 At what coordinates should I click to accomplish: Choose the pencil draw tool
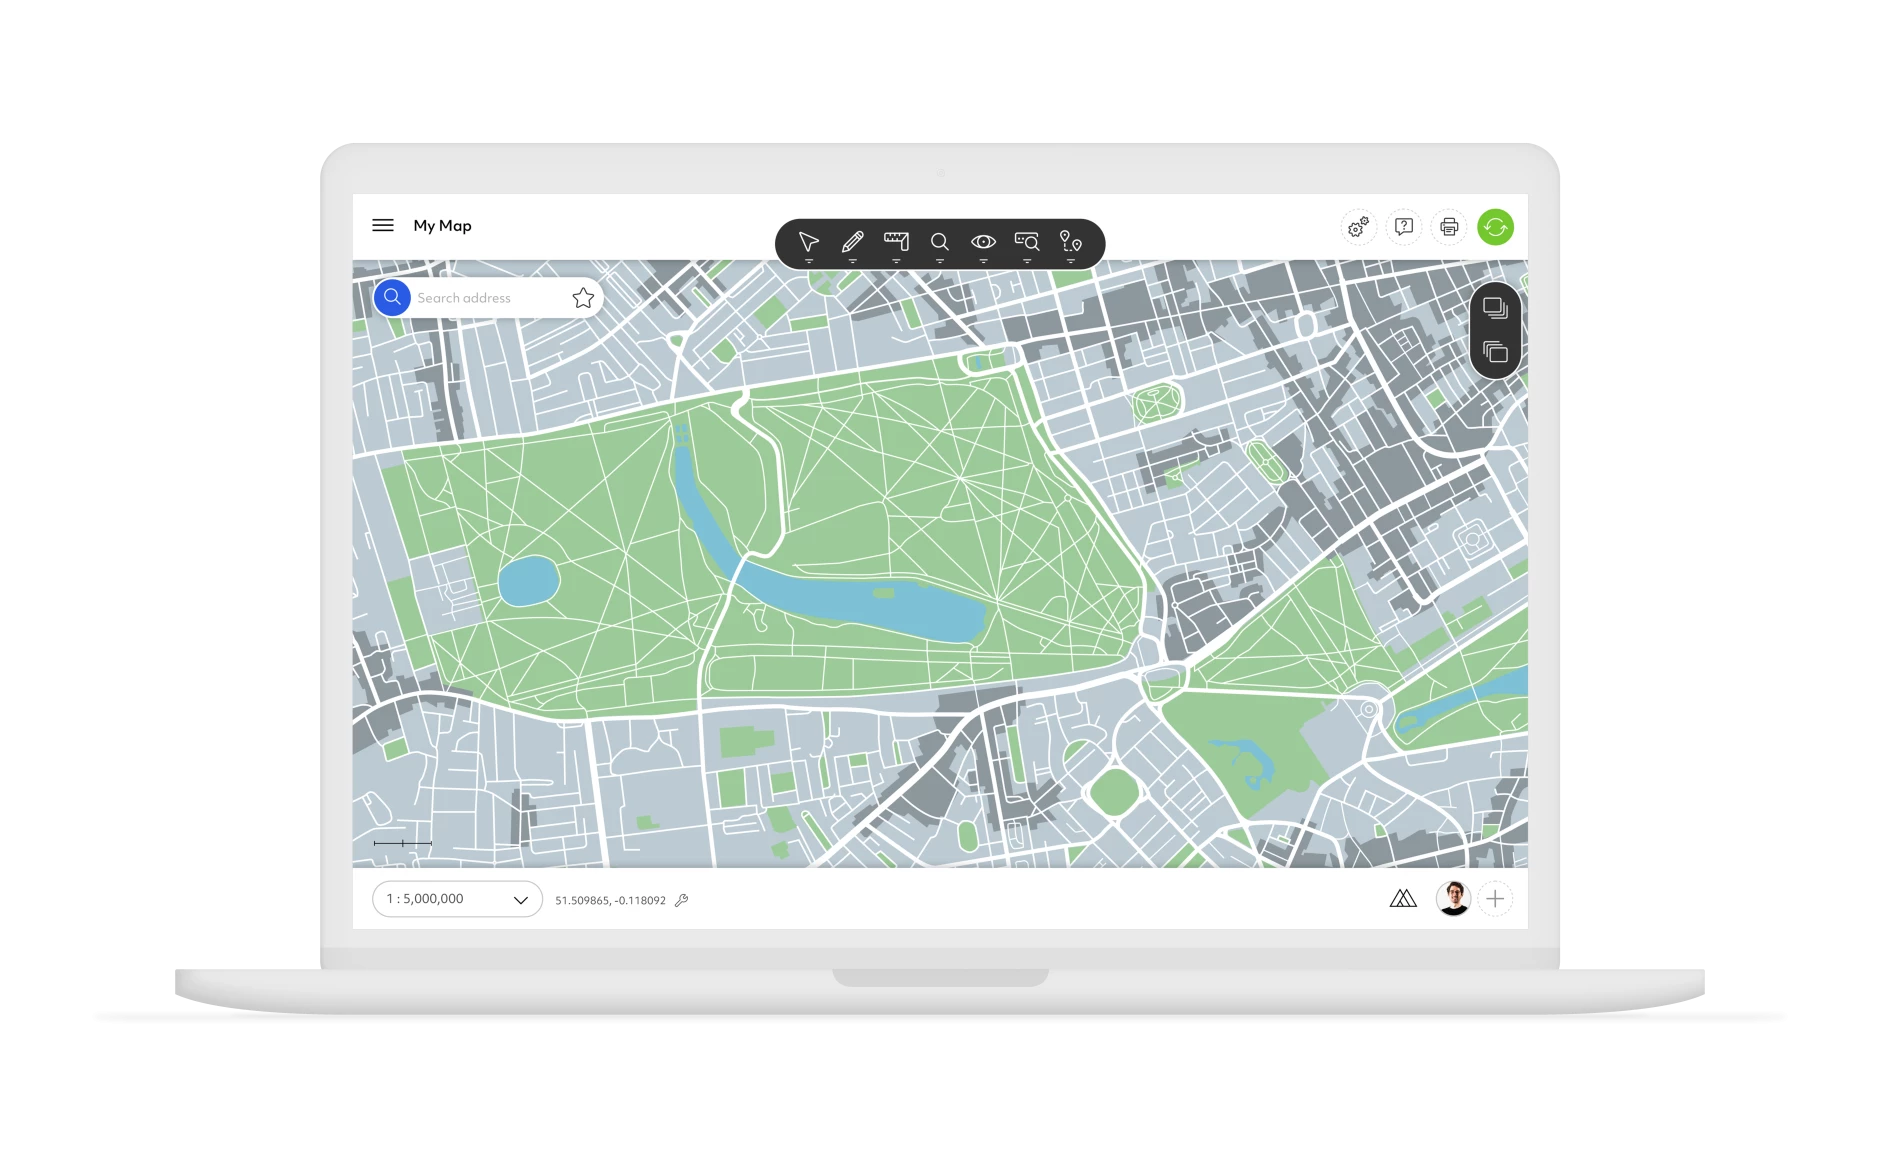[x=852, y=242]
